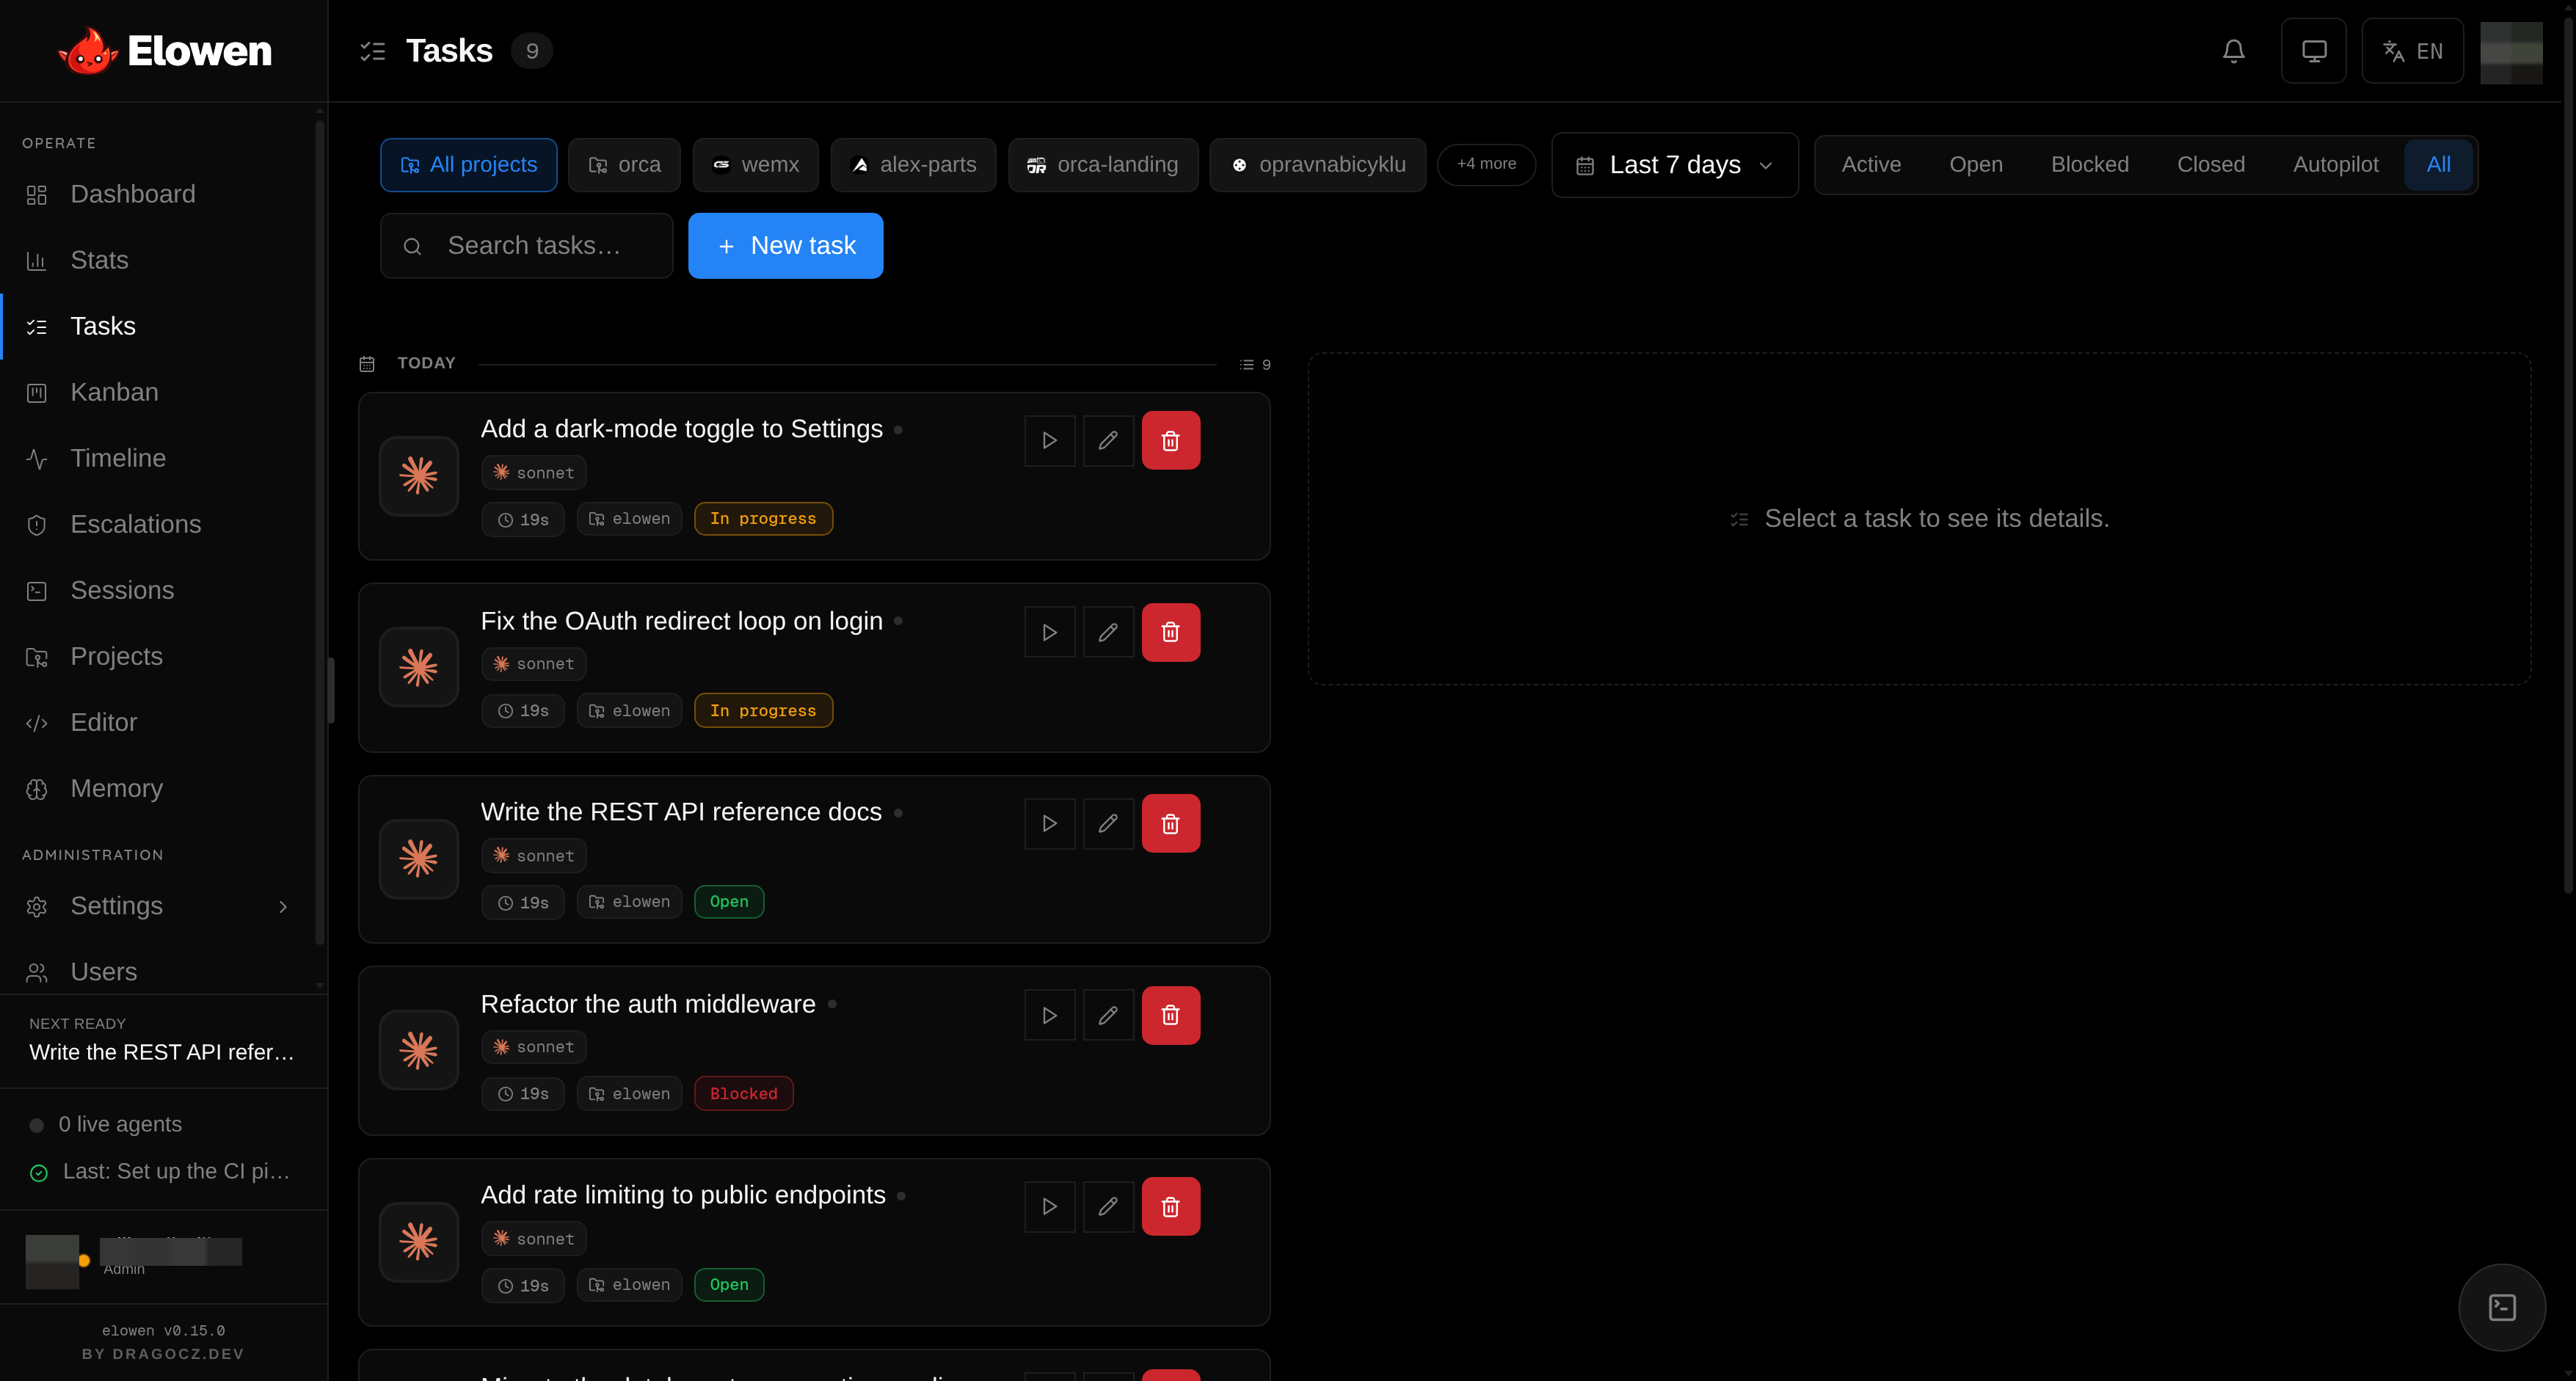Switch to the Closed status tab
The image size is (2576, 1381).
(x=2210, y=165)
